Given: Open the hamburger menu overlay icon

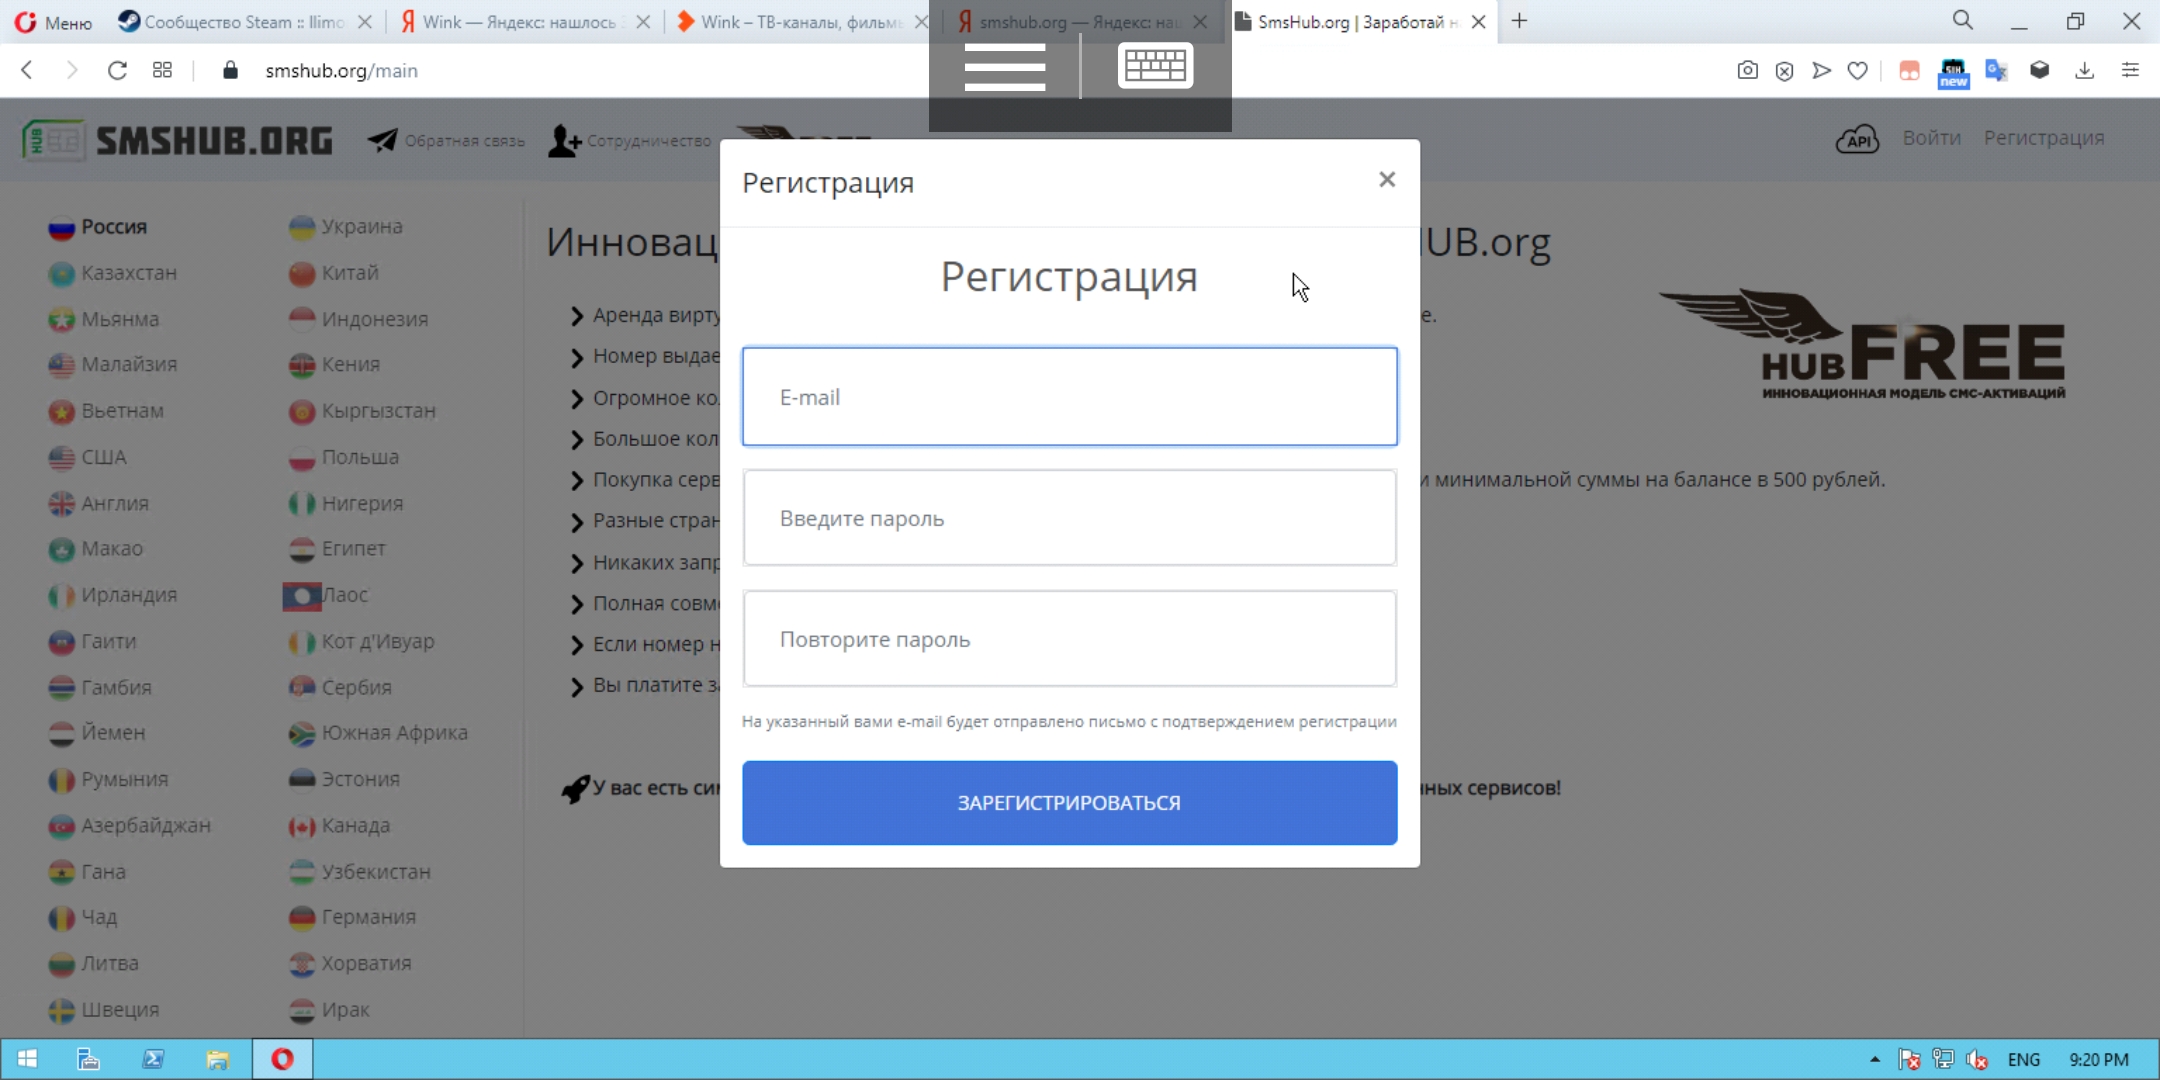Looking at the screenshot, I should (x=1004, y=67).
